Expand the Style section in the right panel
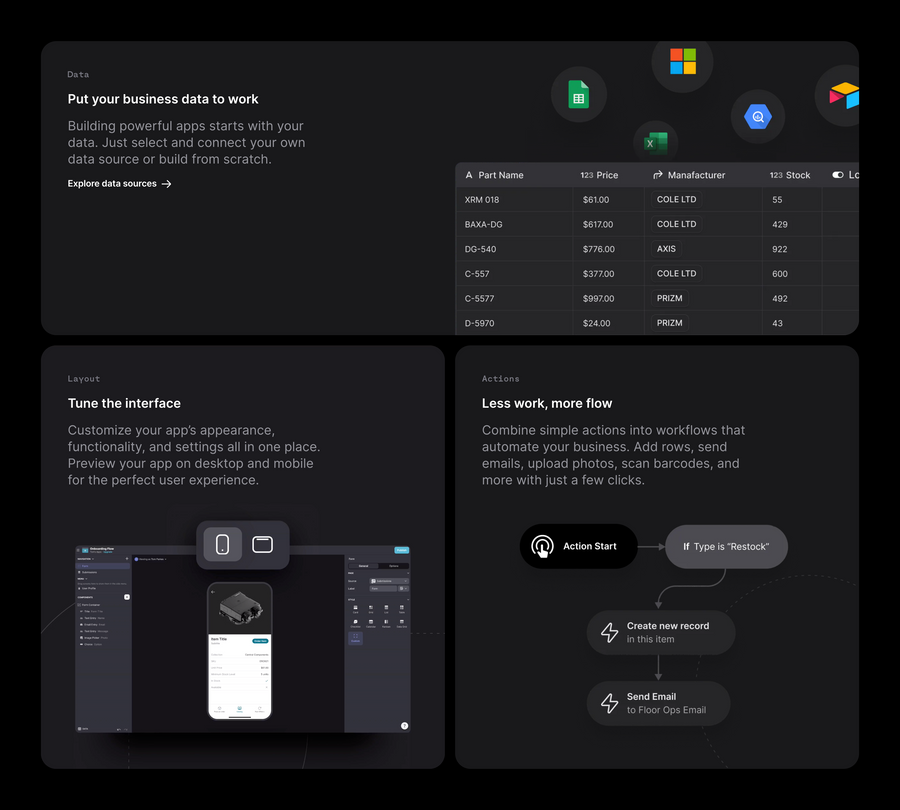The image size is (900, 810). (408, 599)
